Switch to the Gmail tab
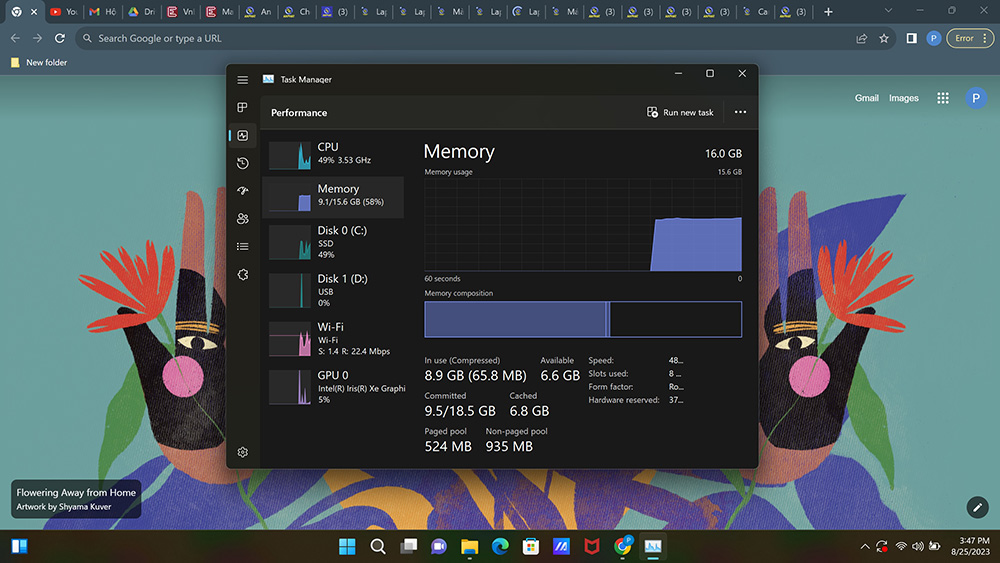The width and height of the screenshot is (1000, 563). [103, 11]
